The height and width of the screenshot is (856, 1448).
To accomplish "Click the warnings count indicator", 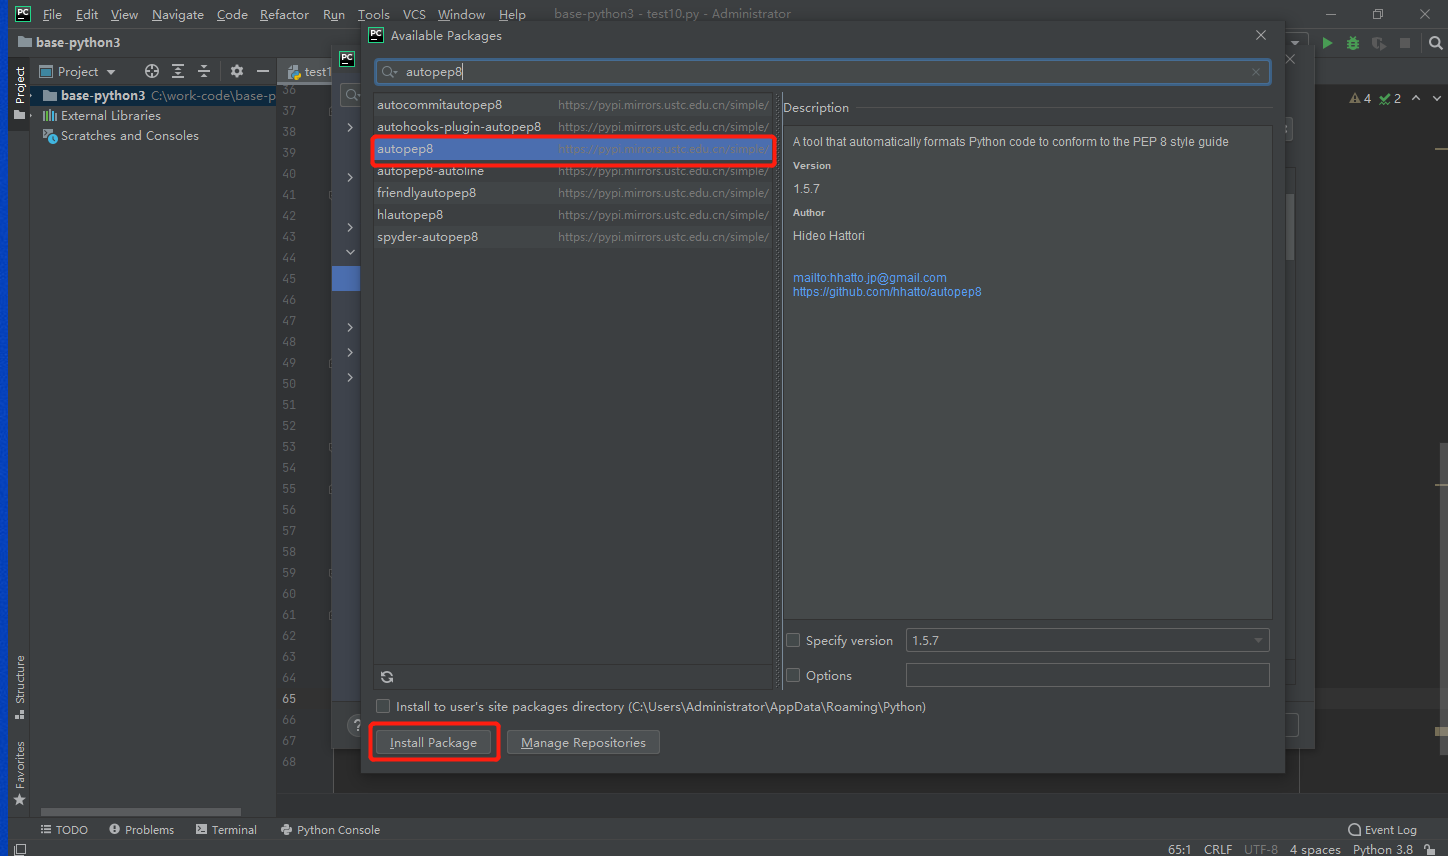I will [1360, 98].
